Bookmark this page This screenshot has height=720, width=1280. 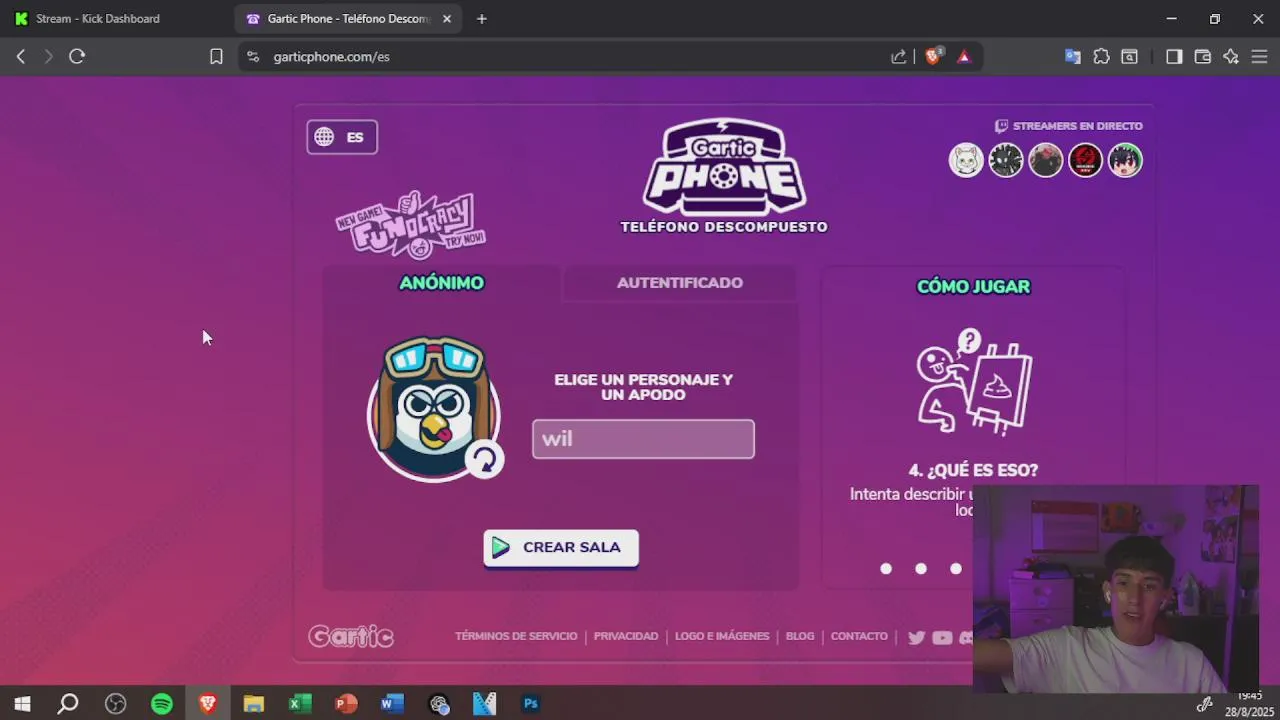216,57
